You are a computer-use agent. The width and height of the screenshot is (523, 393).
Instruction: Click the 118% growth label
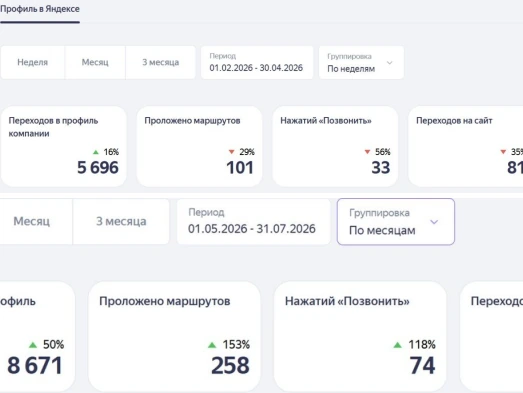click(x=422, y=345)
